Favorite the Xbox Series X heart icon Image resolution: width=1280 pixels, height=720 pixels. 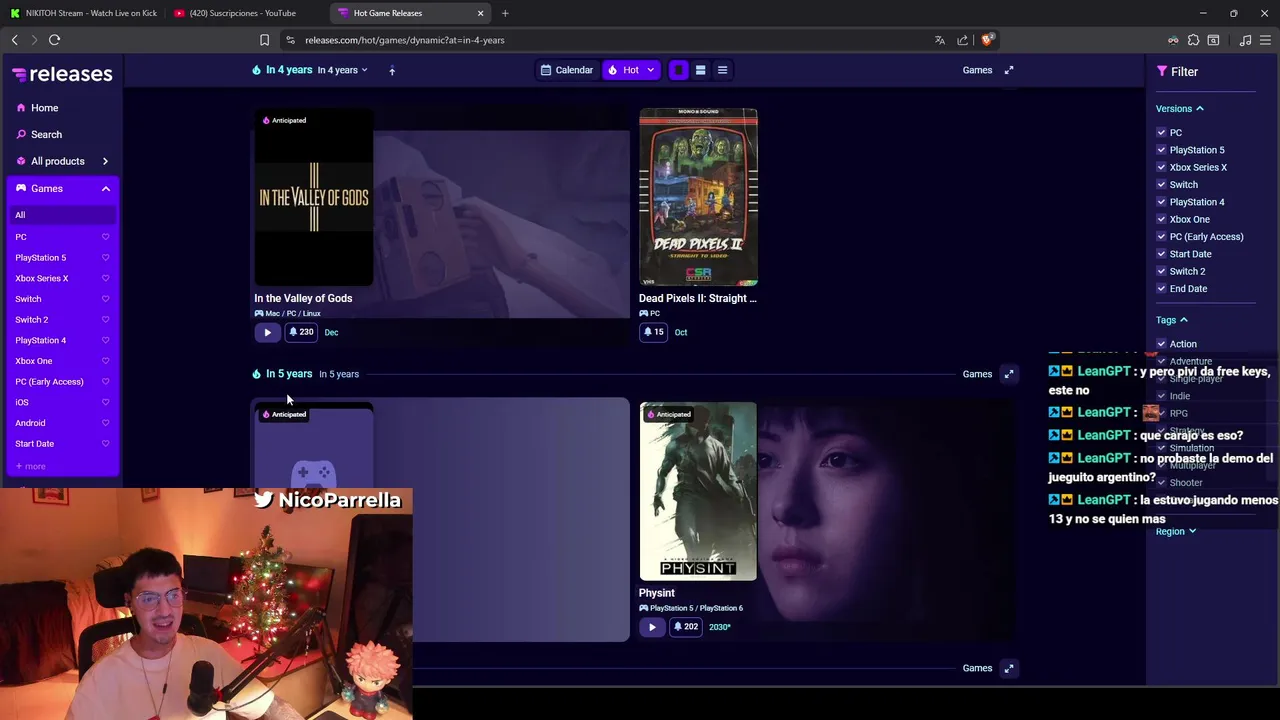[105, 278]
